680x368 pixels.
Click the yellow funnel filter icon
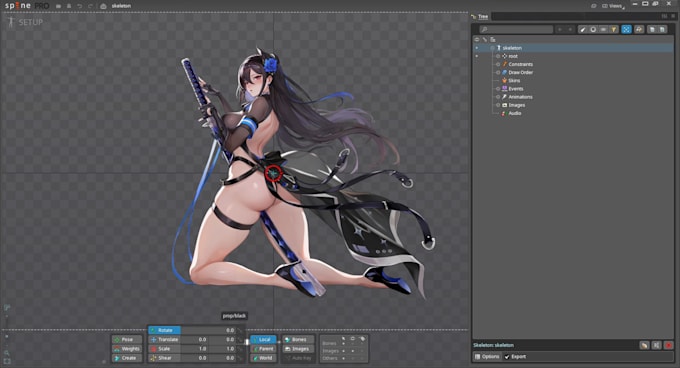(614, 29)
